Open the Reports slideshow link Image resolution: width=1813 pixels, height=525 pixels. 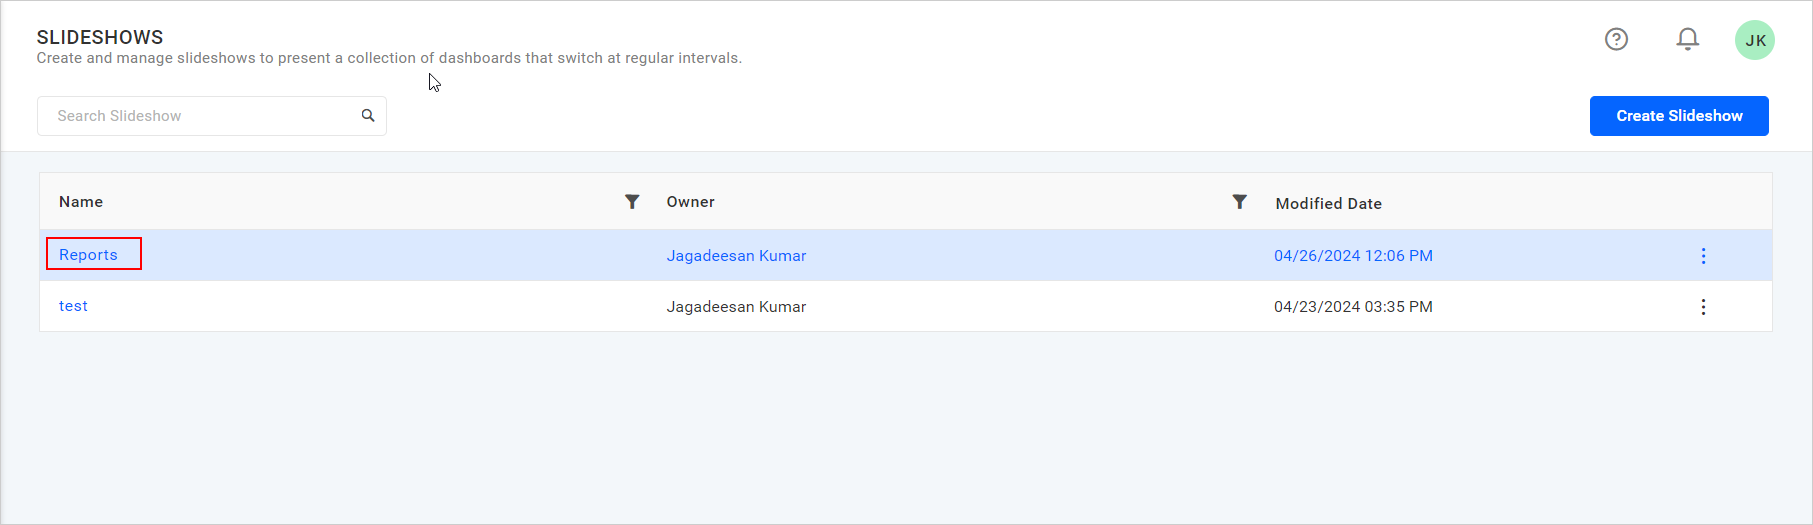click(x=88, y=255)
